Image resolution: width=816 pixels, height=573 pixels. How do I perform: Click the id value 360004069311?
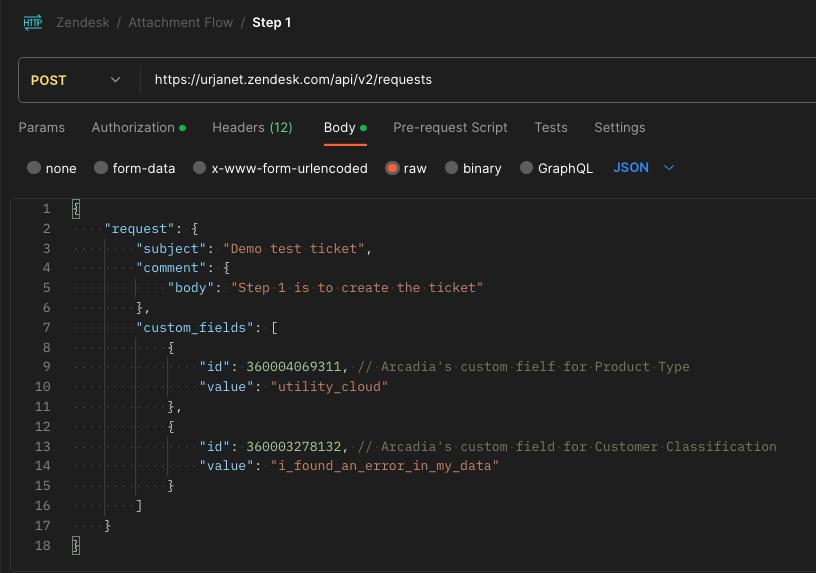[294, 367]
